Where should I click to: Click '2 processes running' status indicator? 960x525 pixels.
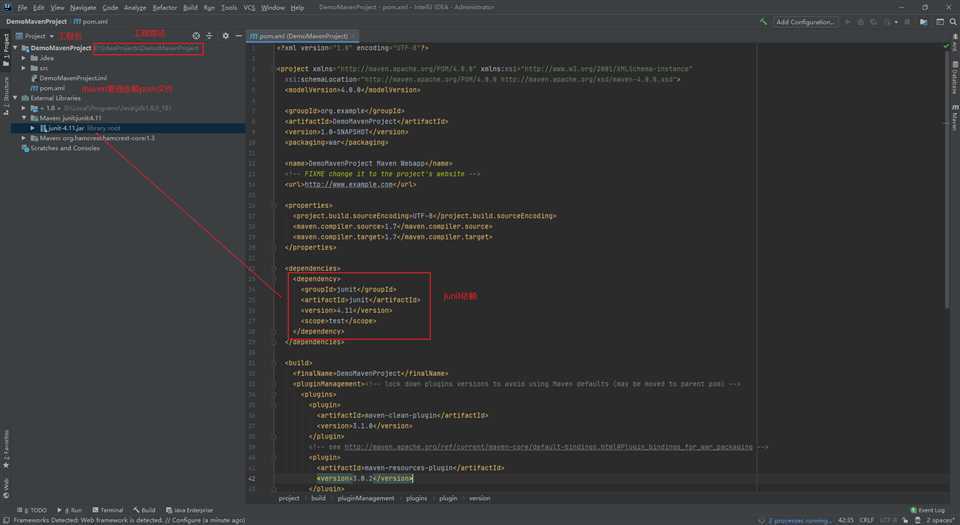[x=799, y=520]
